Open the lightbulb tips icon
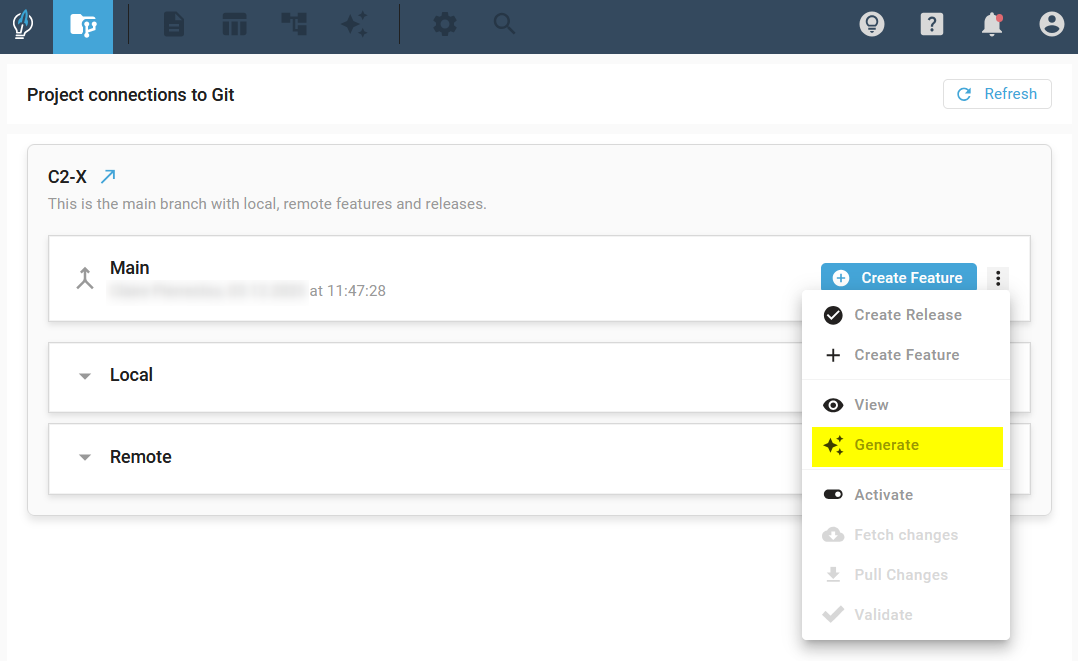Image resolution: width=1078 pixels, height=661 pixels. 872,25
